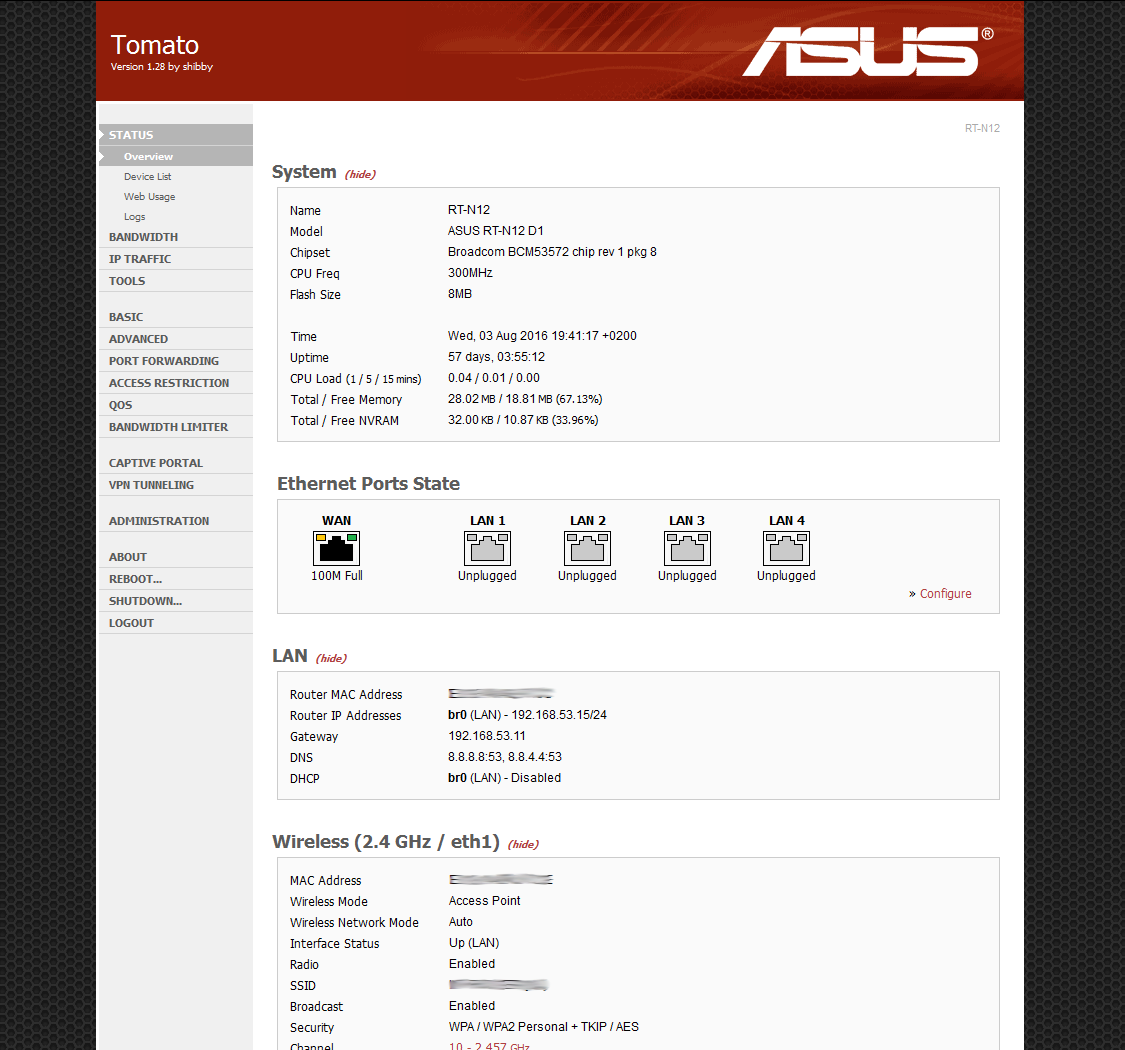Click the uptime value 57 days

click(x=496, y=357)
